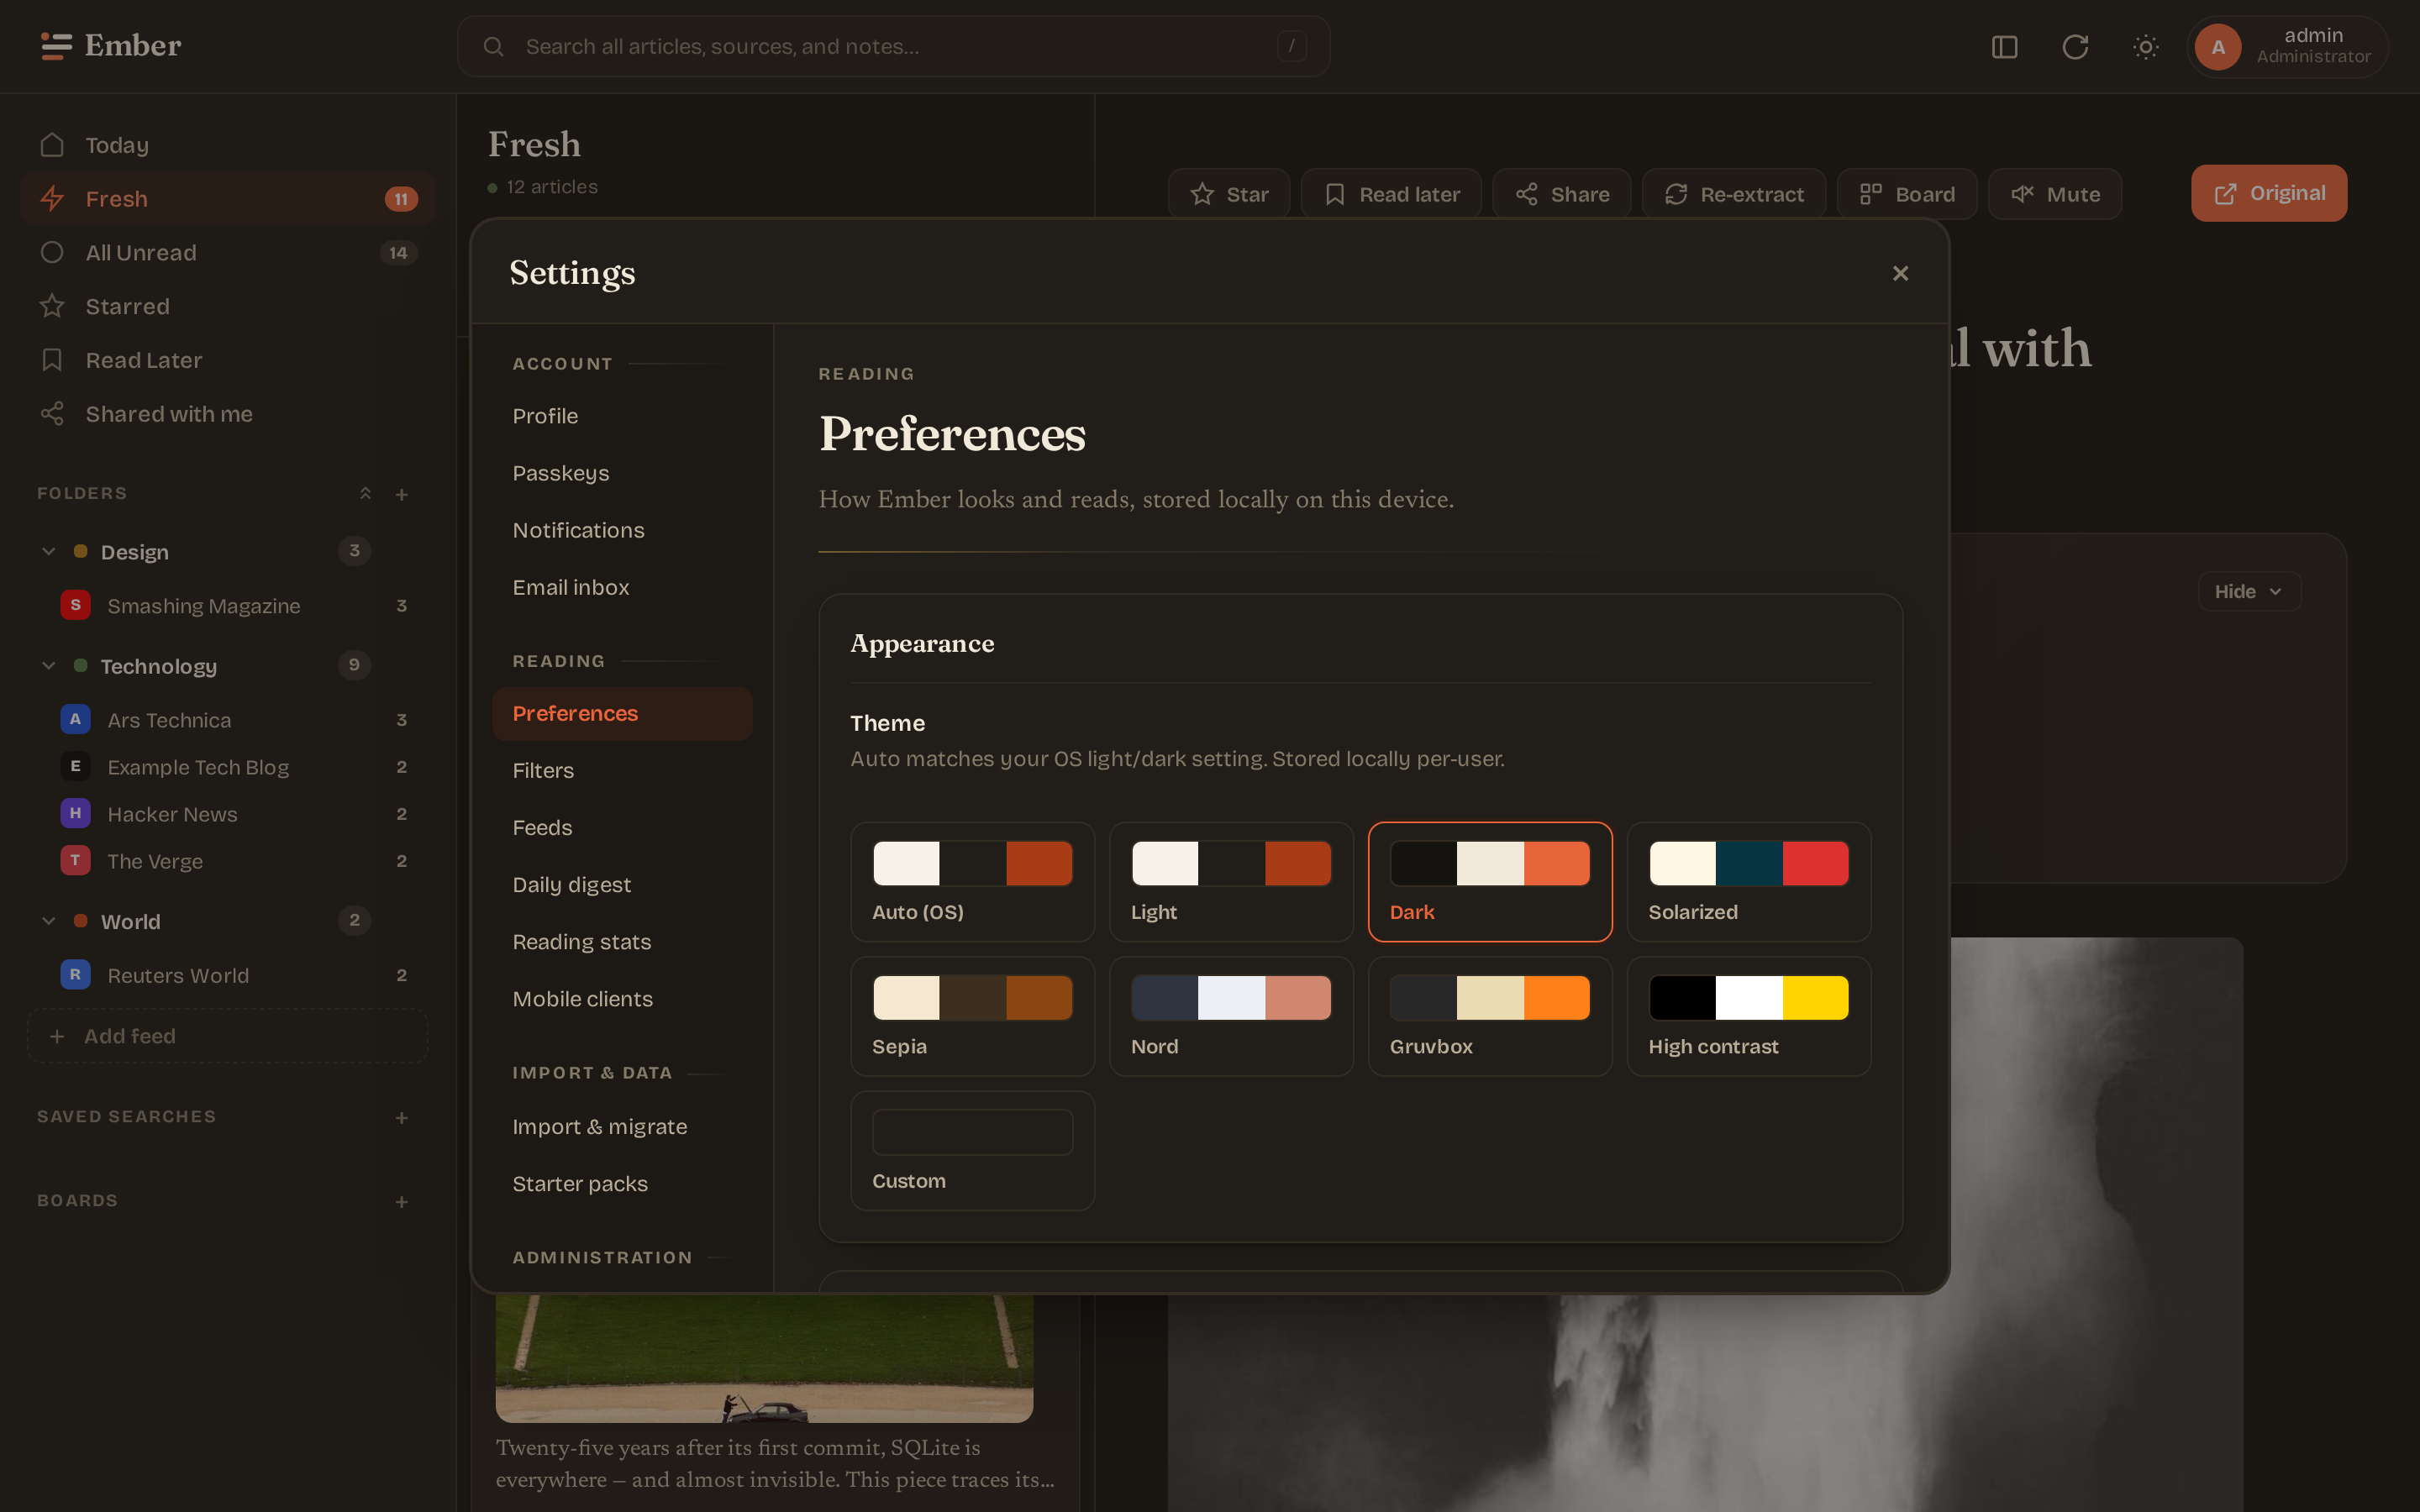Click the Ars Technica feed icon
Image resolution: width=2420 pixels, height=1512 pixels.
pyautogui.click(x=75, y=719)
